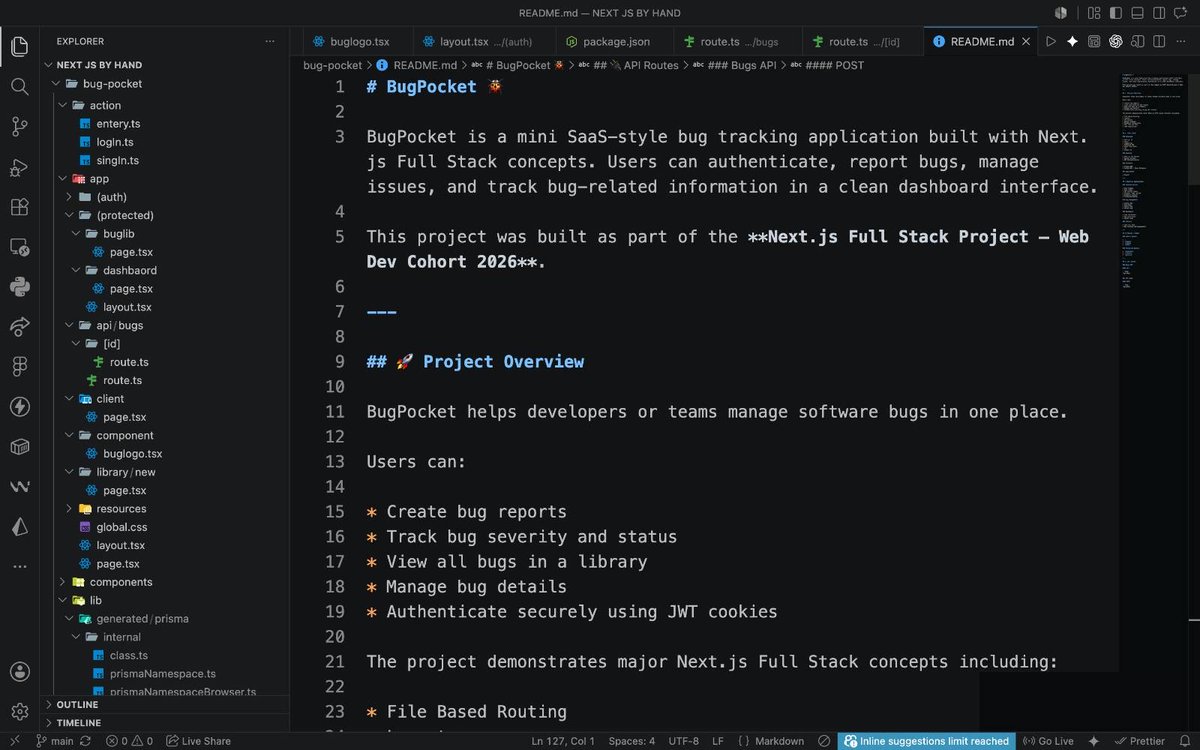Open Explorer views and more actions menu
Viewport: 1200px width, 750px height.
click(x=270, y=41)
